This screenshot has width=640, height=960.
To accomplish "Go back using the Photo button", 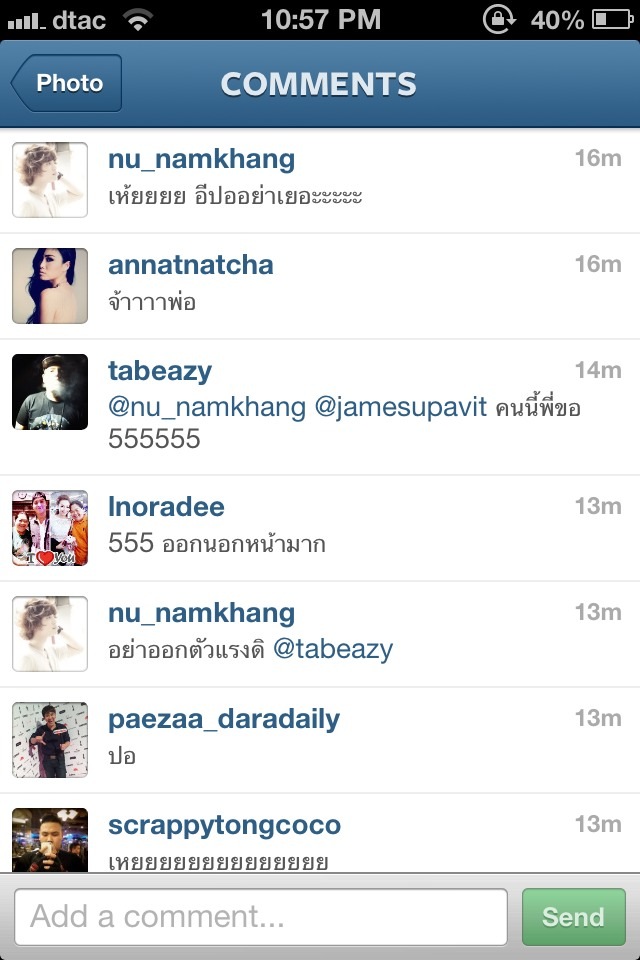I will point(66,83).
